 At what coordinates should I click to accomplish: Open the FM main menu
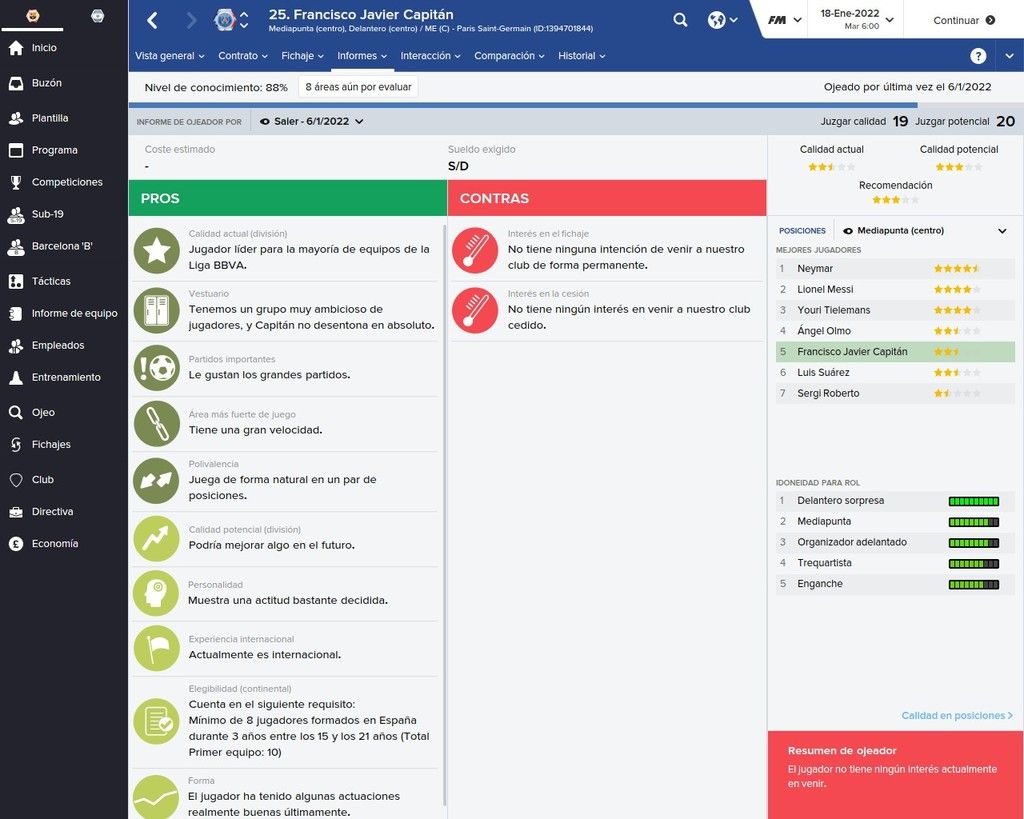pyautogui.click(x=784, y=20)
